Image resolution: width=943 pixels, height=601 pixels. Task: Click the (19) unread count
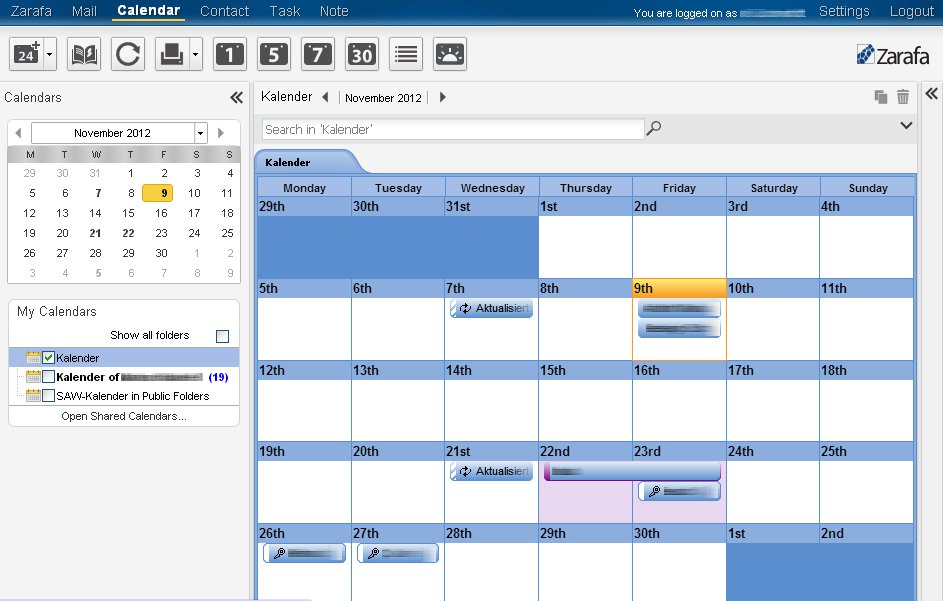pyautogui.click(x=218, y=377)
